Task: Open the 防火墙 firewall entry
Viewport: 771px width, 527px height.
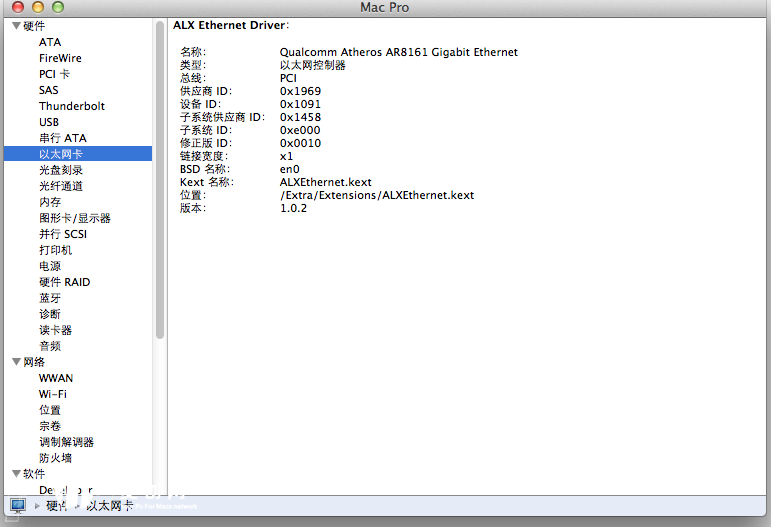Action: click(55, 458)
